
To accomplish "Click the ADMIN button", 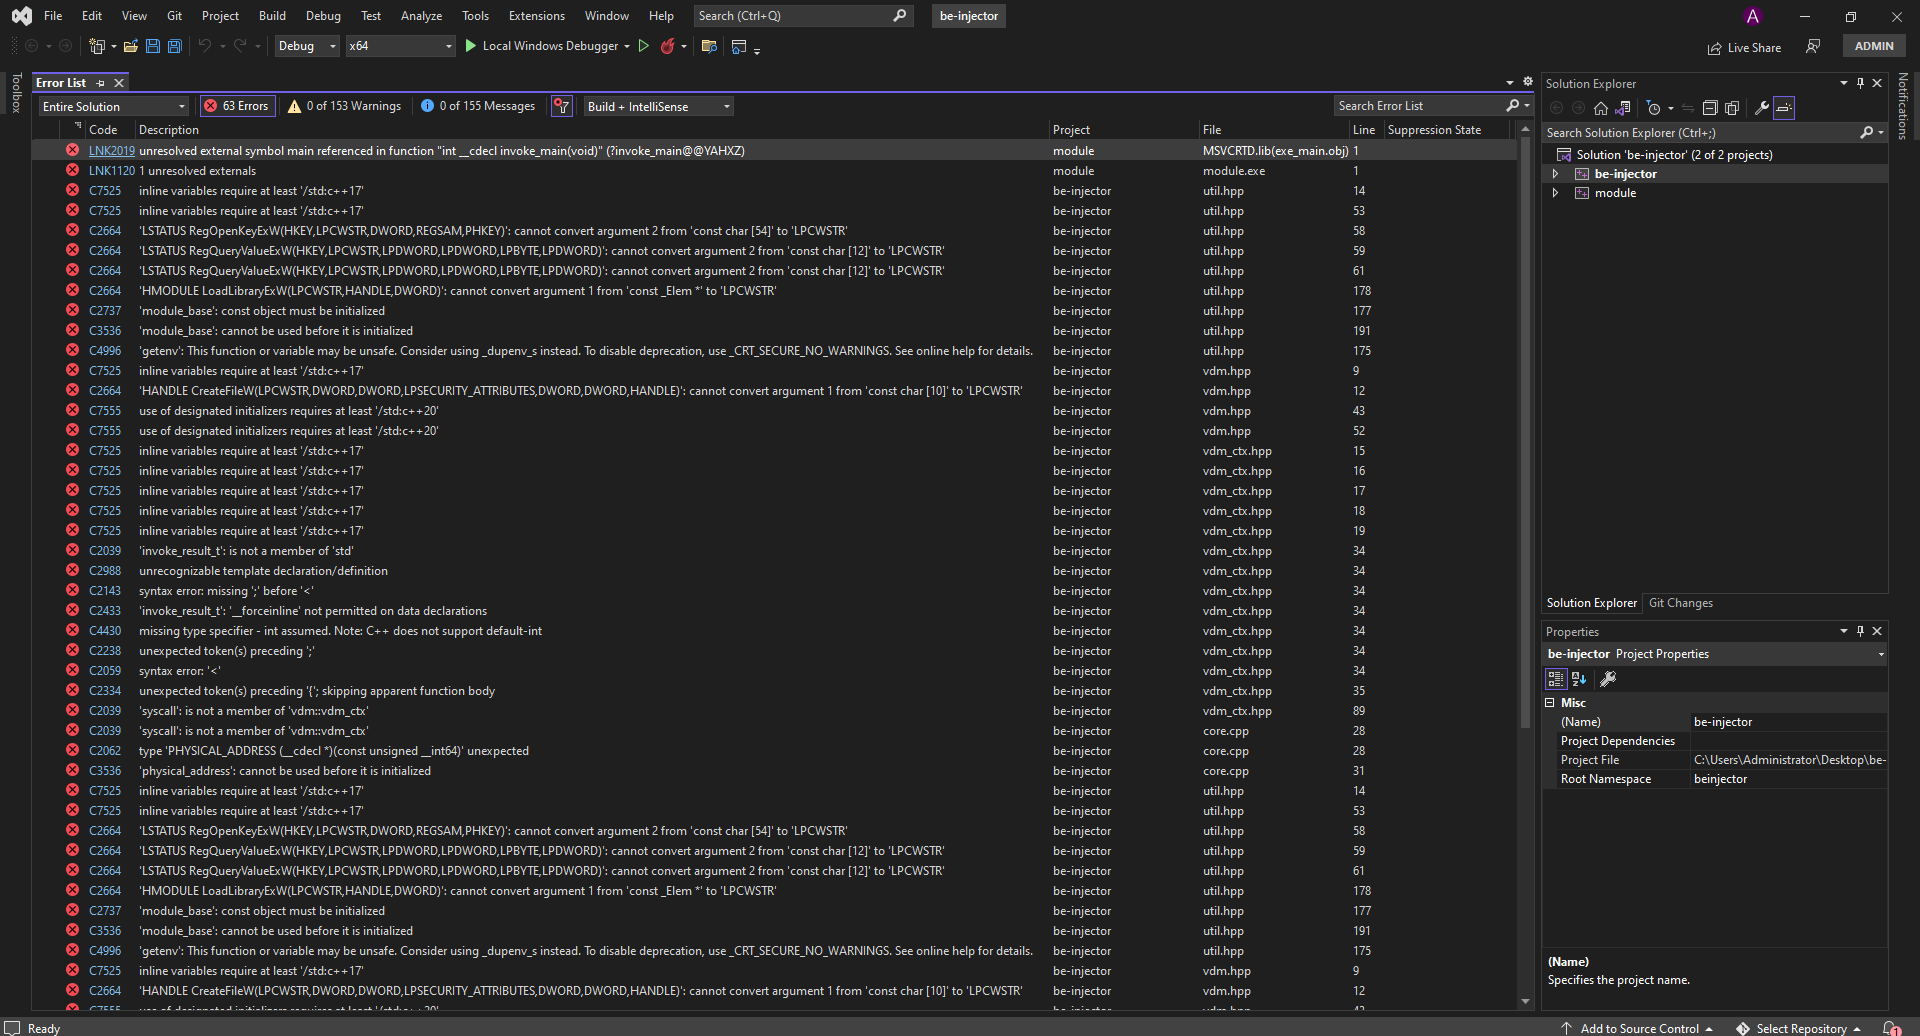I will pos(1874,46).
